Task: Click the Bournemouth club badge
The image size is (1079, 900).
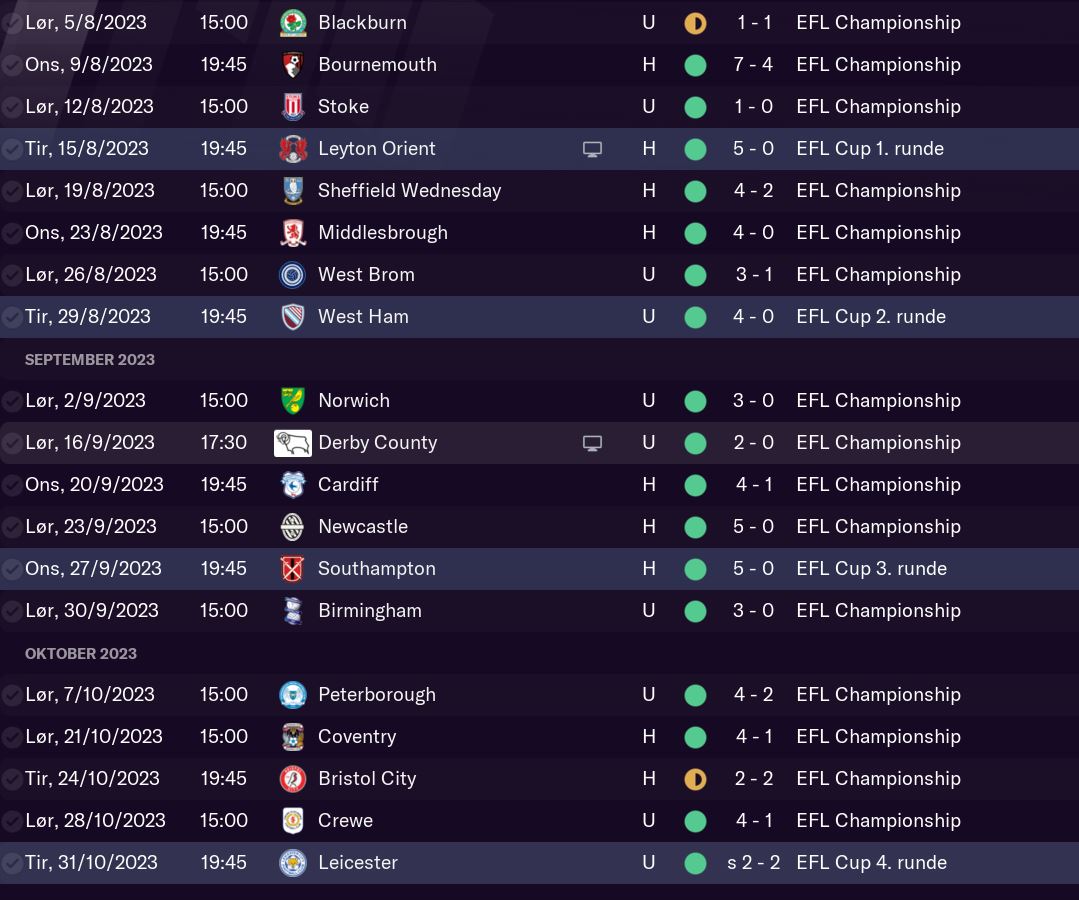Action: 292,64
